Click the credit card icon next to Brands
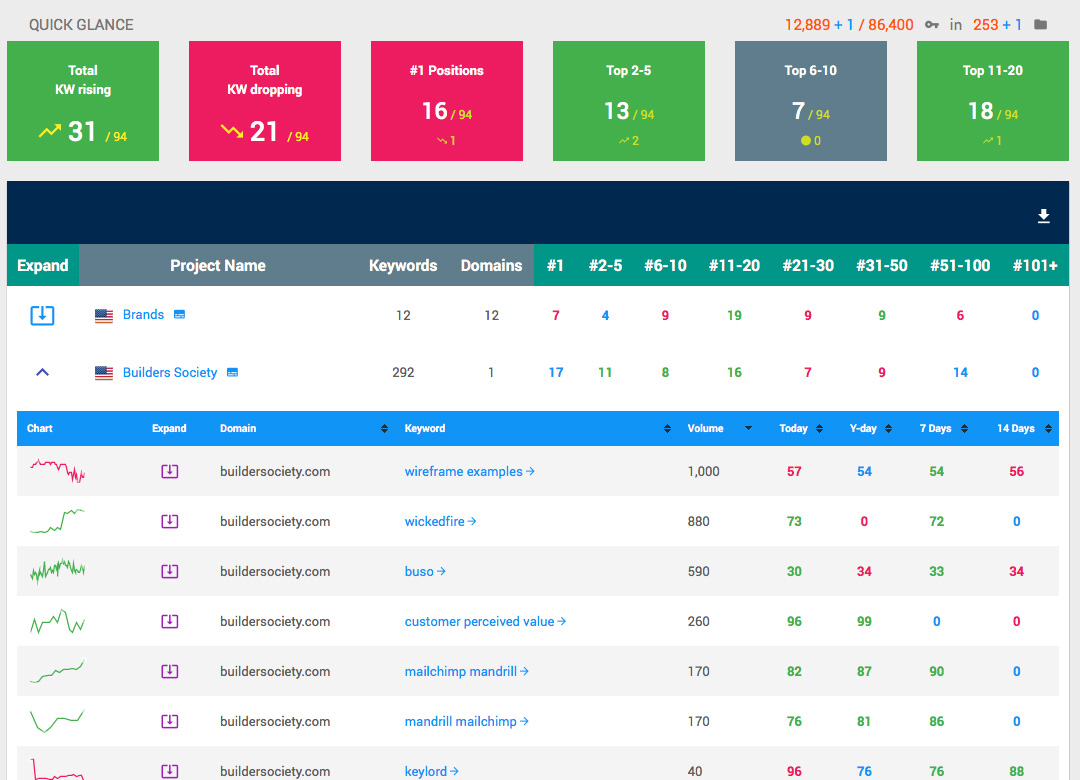The height and width of the screenshot is (780, 1080). [x=178, y=314]
